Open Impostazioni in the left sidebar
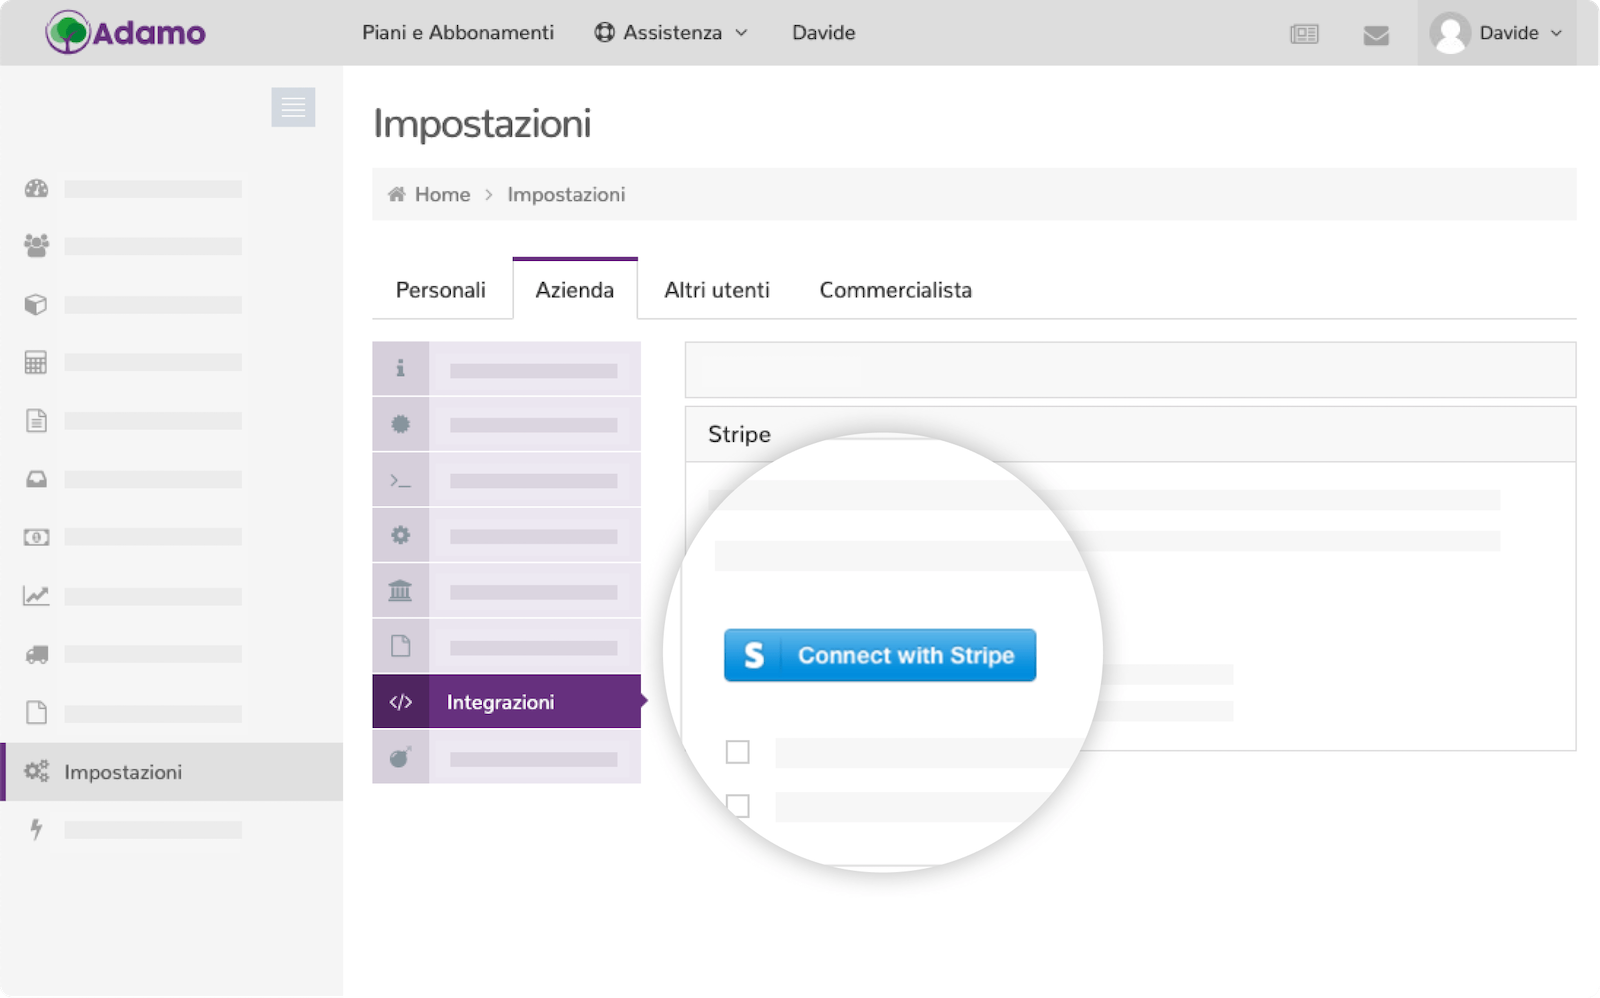The image size is (1600, 998). tap(172, 772)
